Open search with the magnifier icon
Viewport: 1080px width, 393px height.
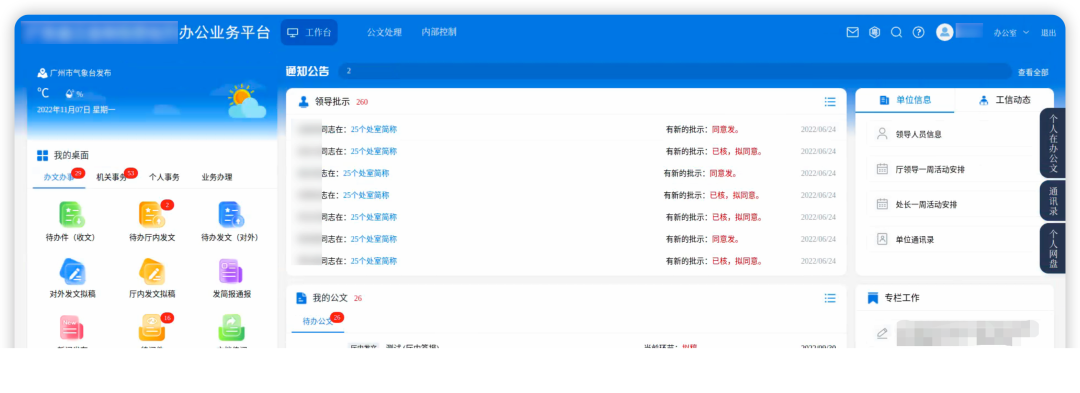coord(896,32)
